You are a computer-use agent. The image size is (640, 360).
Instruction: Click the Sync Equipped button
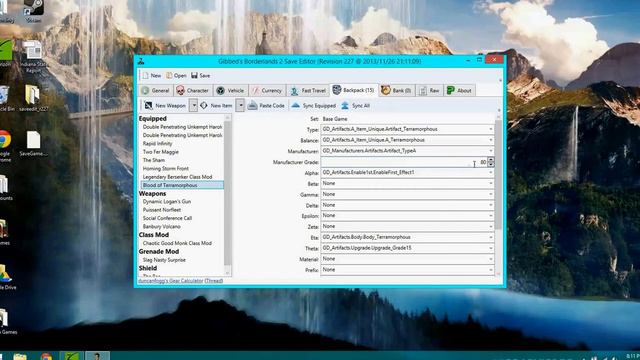pyautogui.click(x=313, y=106)
